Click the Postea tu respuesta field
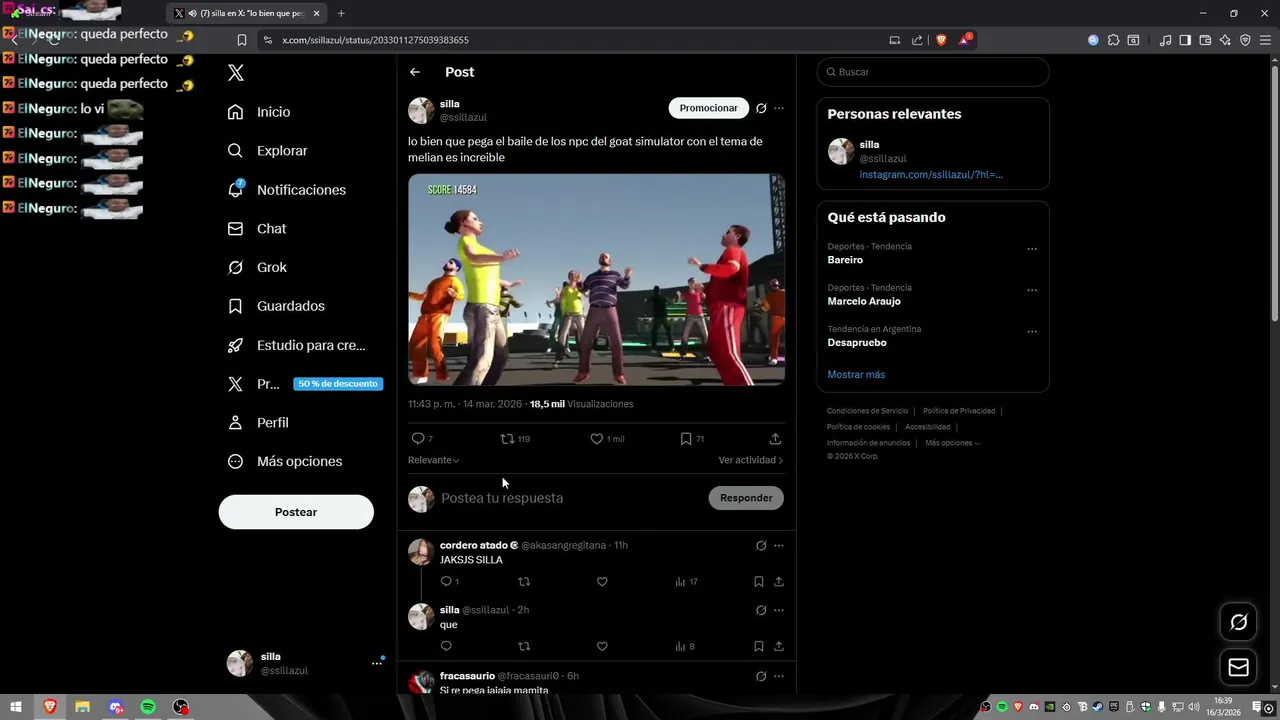Viewport: 1280px width, 720px height. tap(570, 498)
